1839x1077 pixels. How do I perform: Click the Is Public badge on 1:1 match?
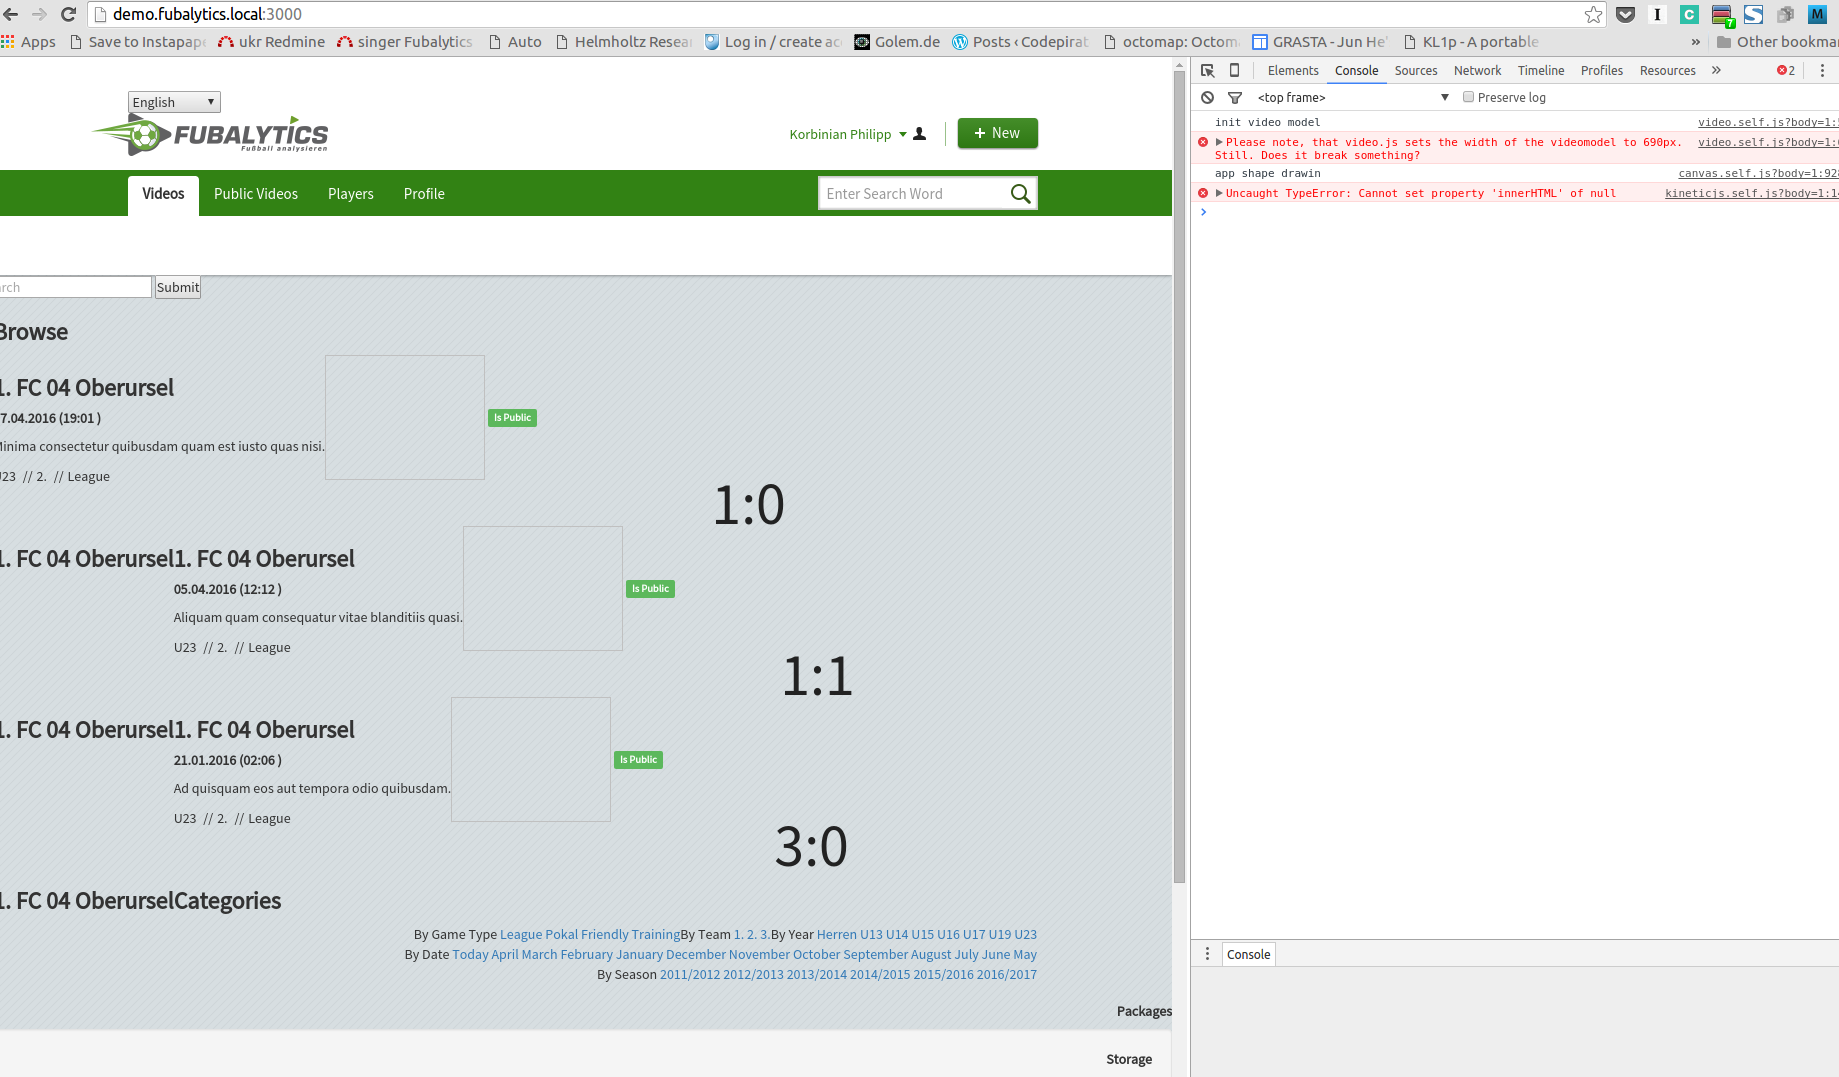click(x=650, y=588)
